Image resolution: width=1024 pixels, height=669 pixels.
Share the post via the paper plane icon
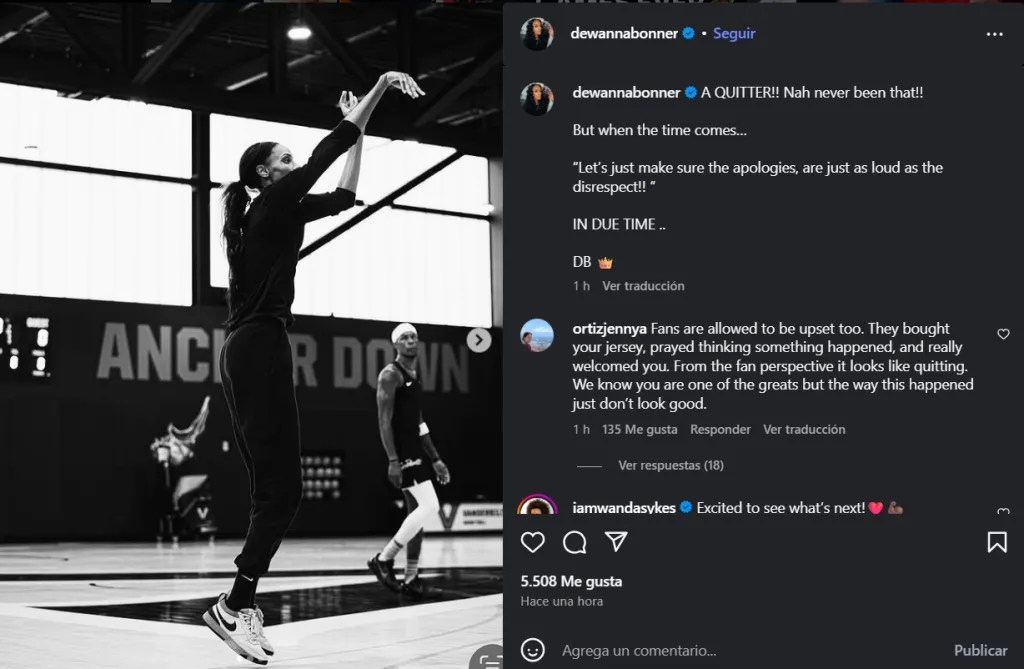615,542
